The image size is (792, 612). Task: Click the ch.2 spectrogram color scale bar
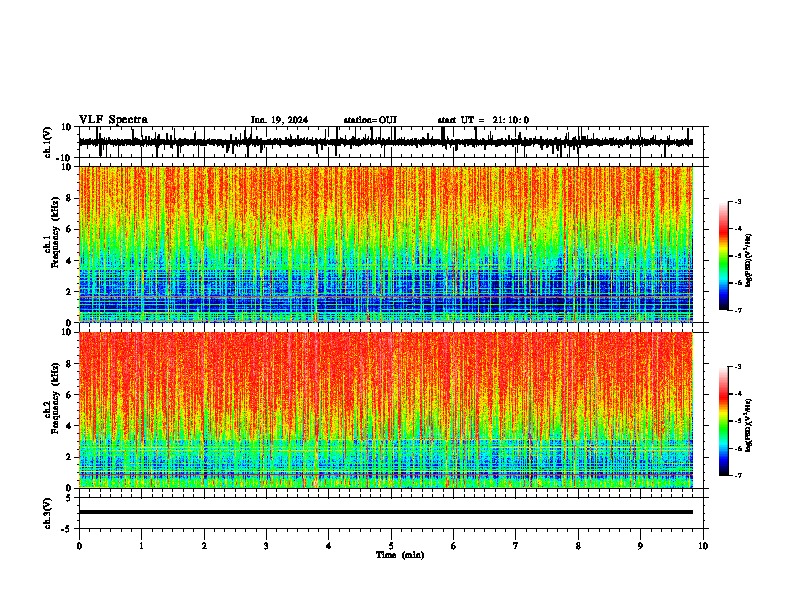pyautogui.click(x=723, y=421)
